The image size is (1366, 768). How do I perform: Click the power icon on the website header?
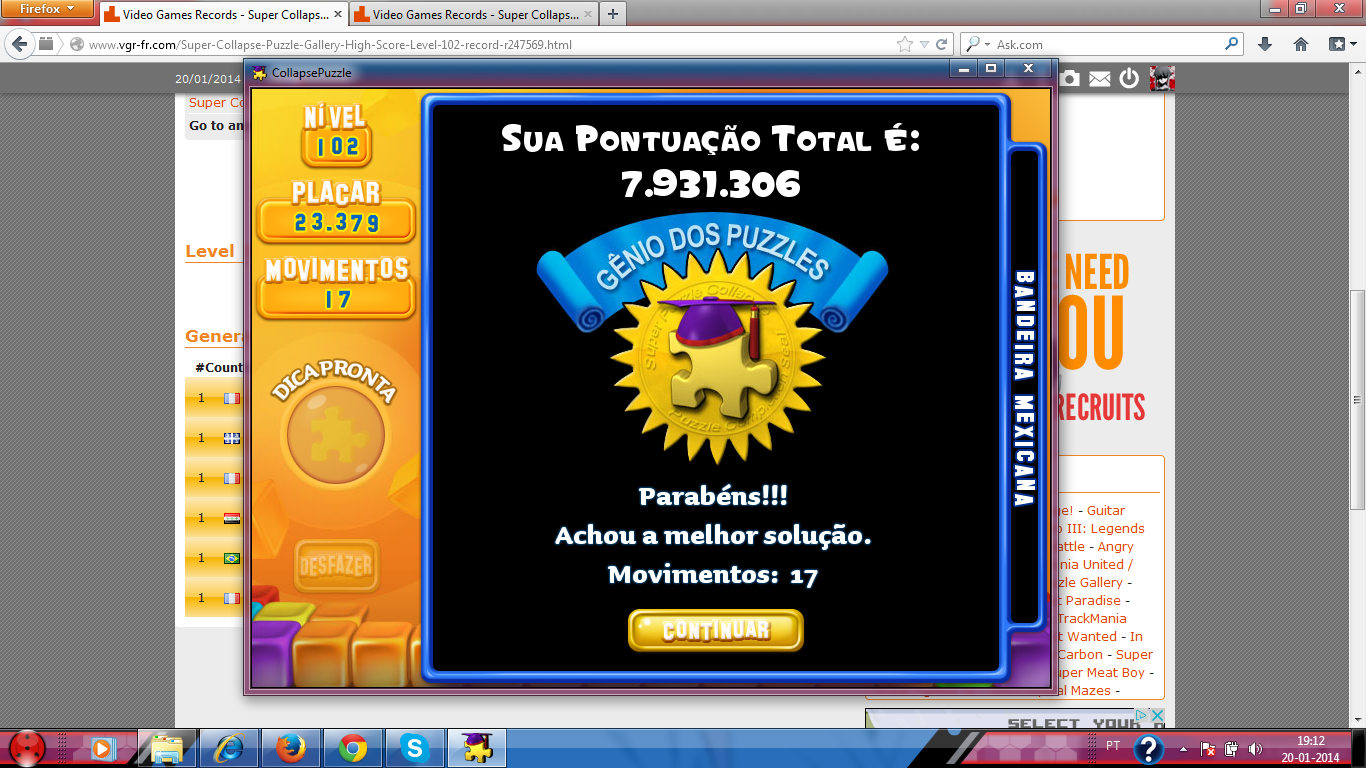point(1129,78)
